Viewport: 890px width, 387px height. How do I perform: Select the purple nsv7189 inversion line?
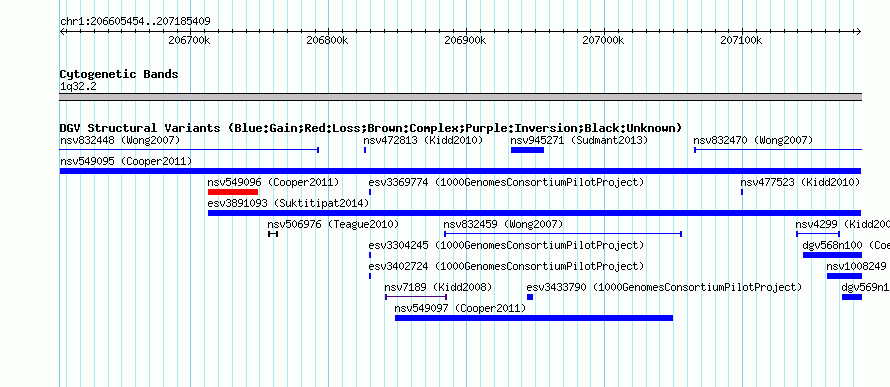point(416,297)
